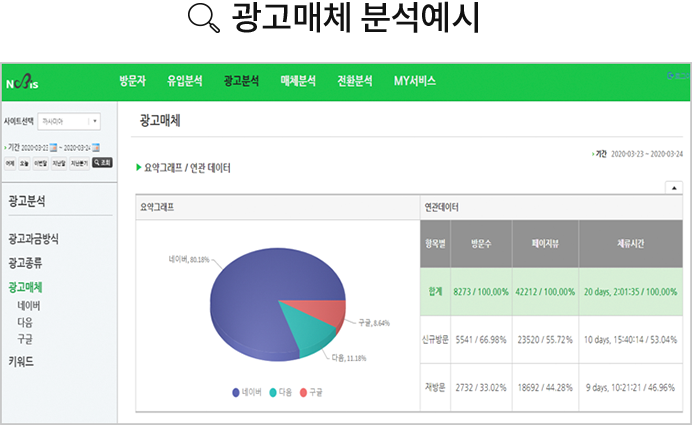Click the '2732 / 33.02%' cell
The image size is (692, 425).
tap(481, 387)
